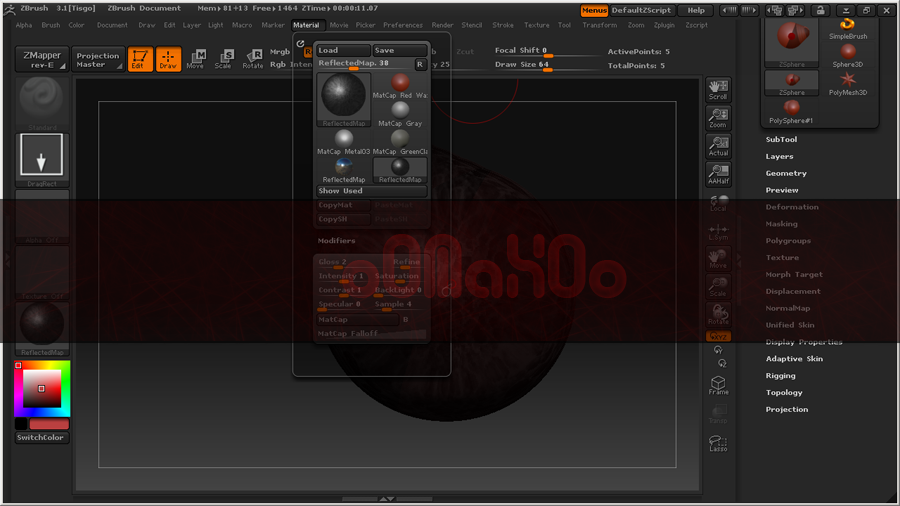Image resolution: width=900 pixels, height=506 pixels.
Task: Open the Document menu
Action: pyautogui.click(x=112, y=25)
